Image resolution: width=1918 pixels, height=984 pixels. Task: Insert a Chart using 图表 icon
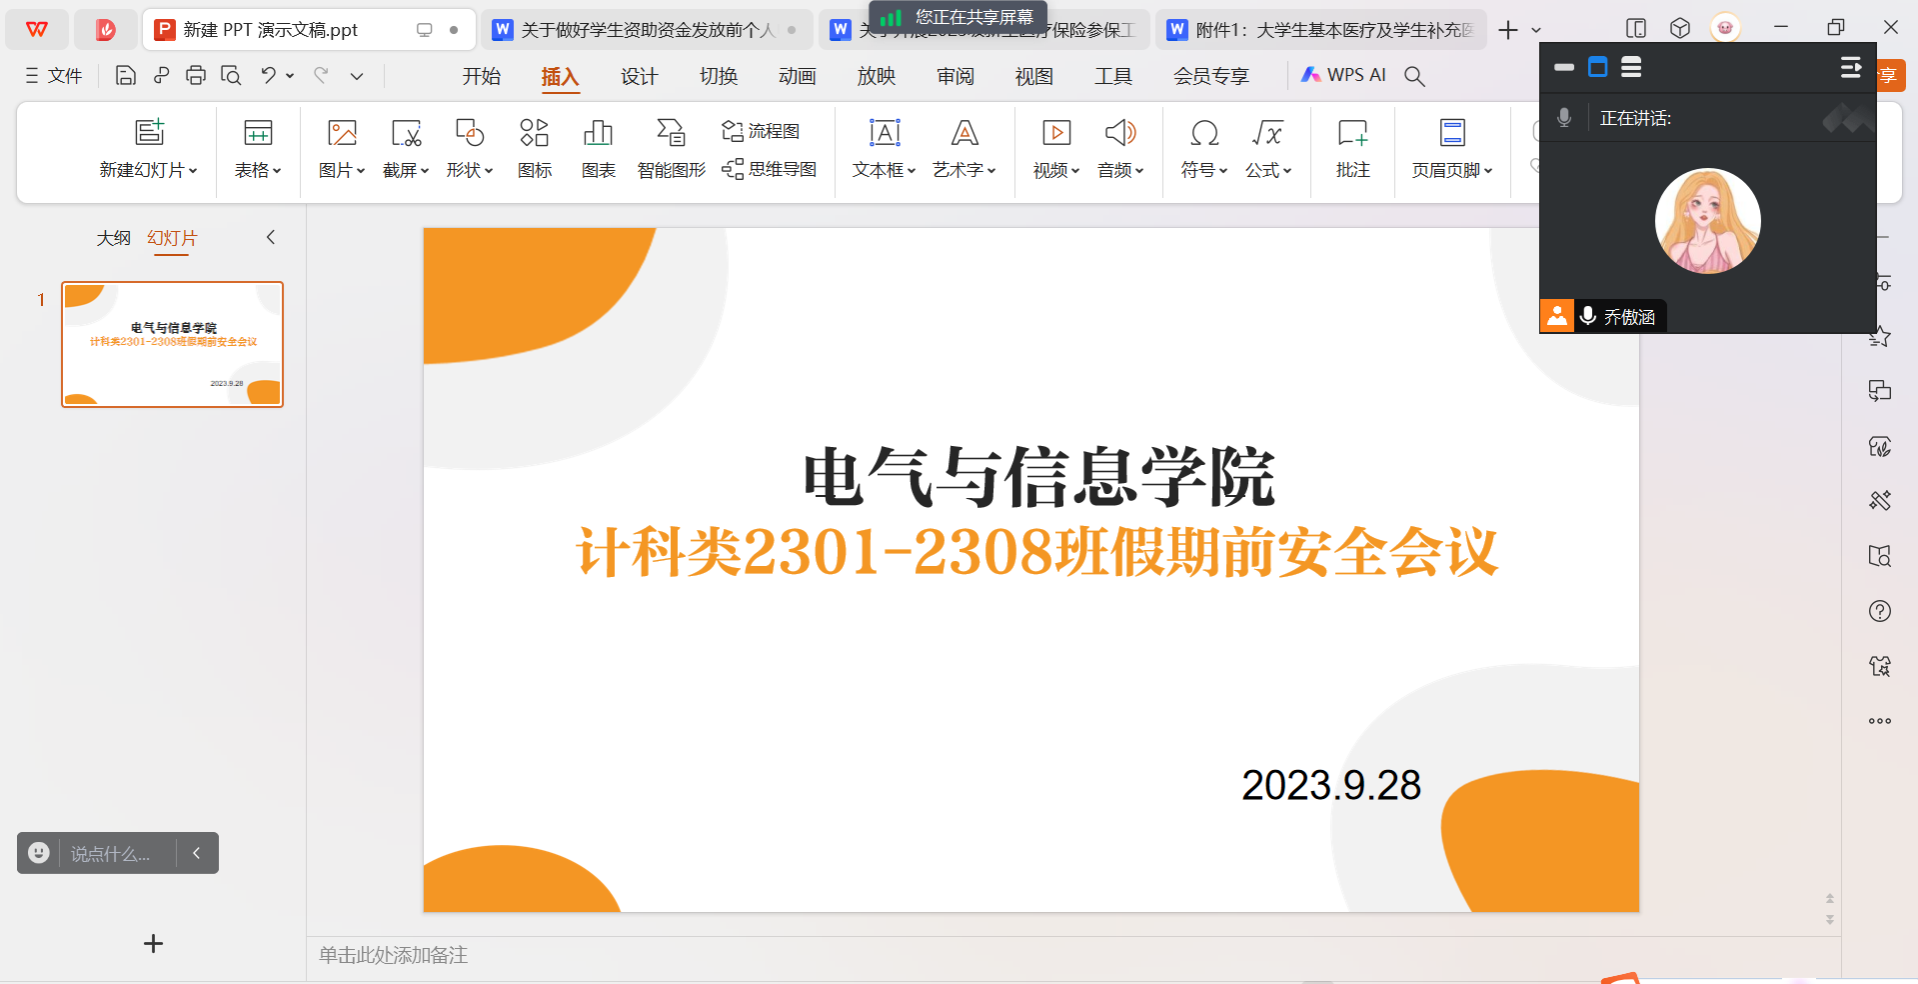click(x=598, y=148)
